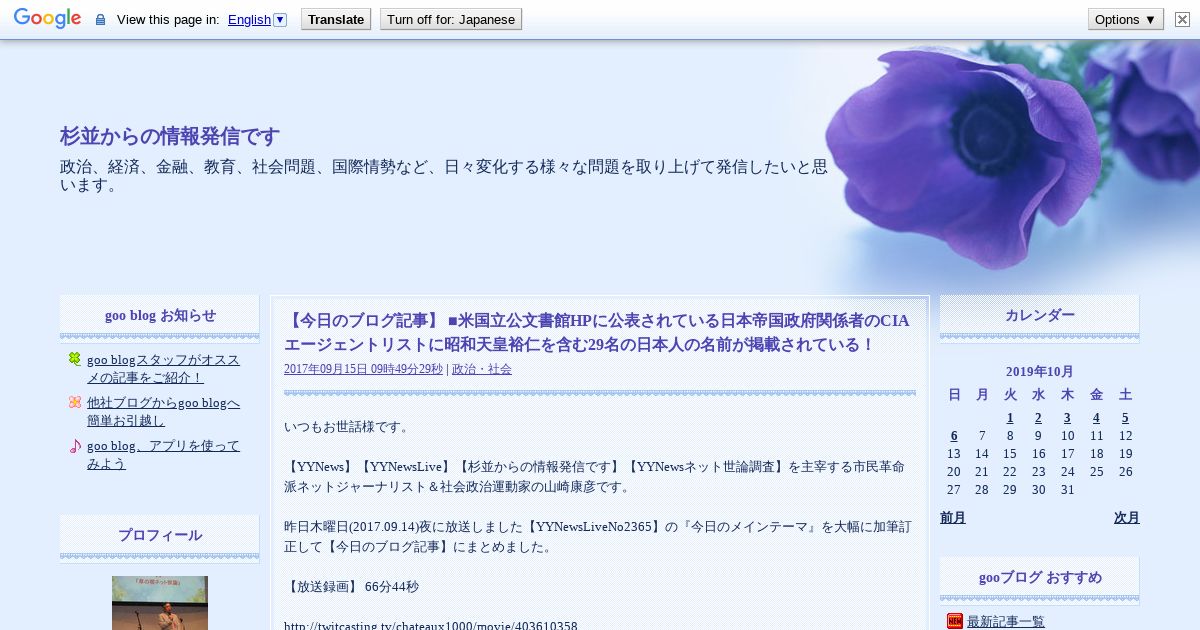1200x630 pixels.
Task: Select calendar date 5
Action: click(x=1125, y=418)
